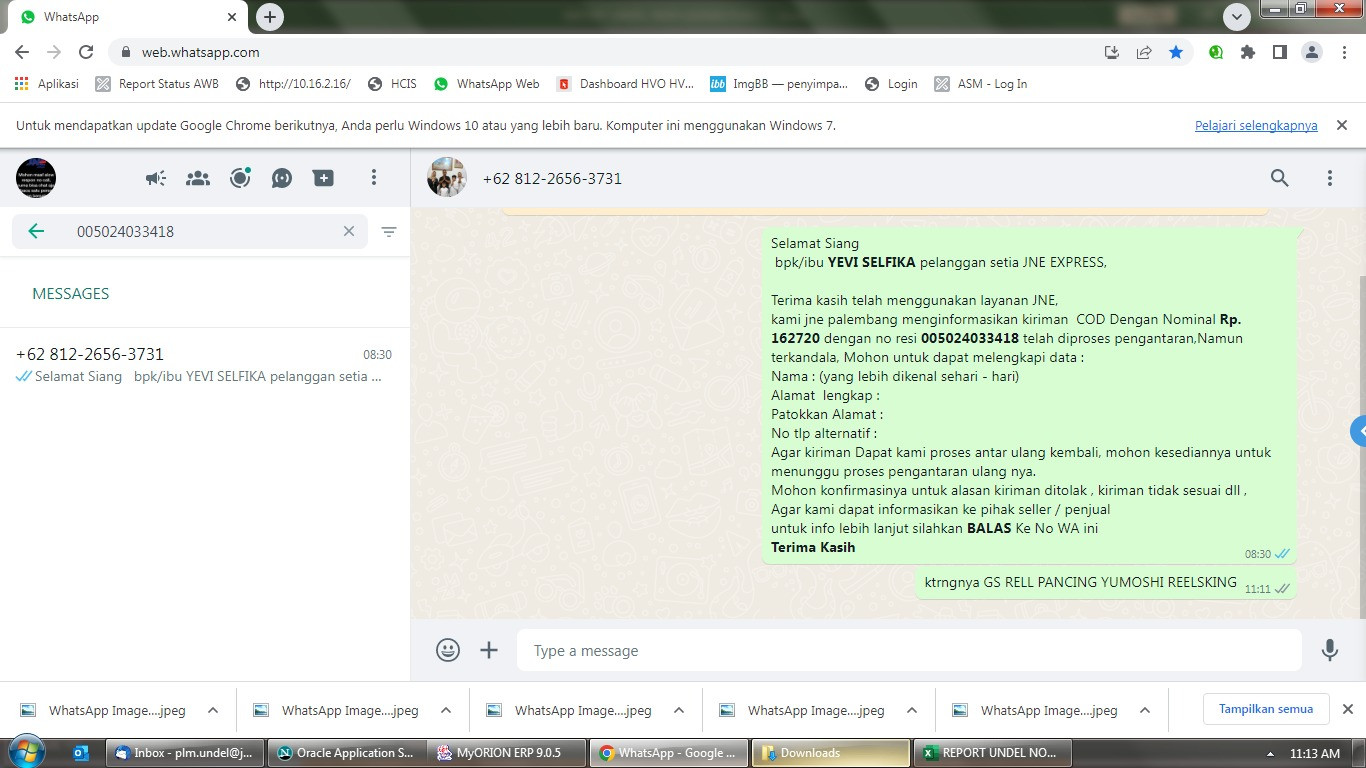Image resolution: width=1366 pixels, height=768 pixels.
Task: Open the Login bookmark
Action: (x=891, y=84)
